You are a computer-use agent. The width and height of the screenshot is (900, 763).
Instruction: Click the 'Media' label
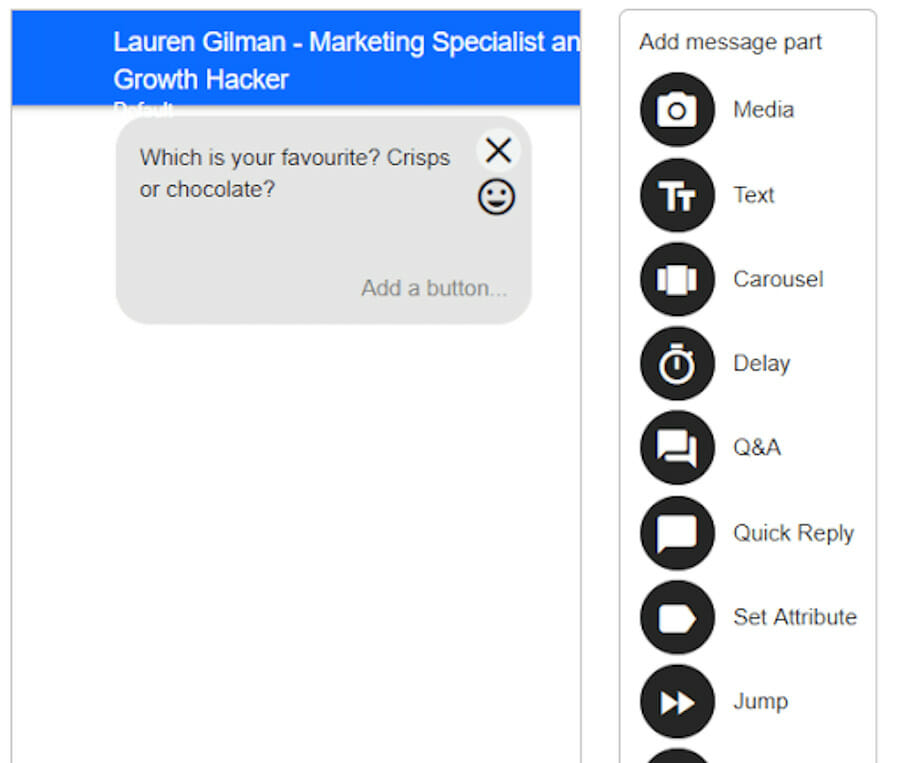click(x=763, y=110)
